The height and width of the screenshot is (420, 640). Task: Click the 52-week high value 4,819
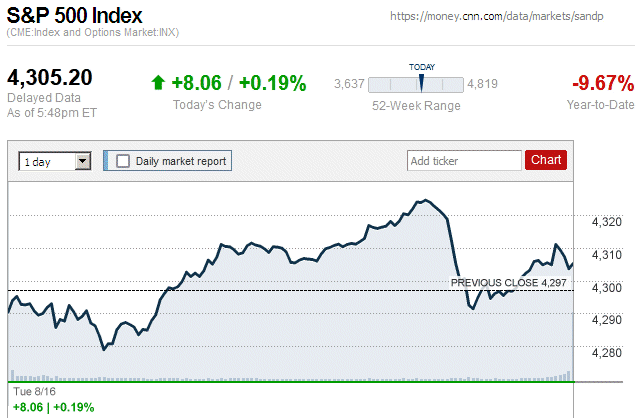tap(483, 84)
